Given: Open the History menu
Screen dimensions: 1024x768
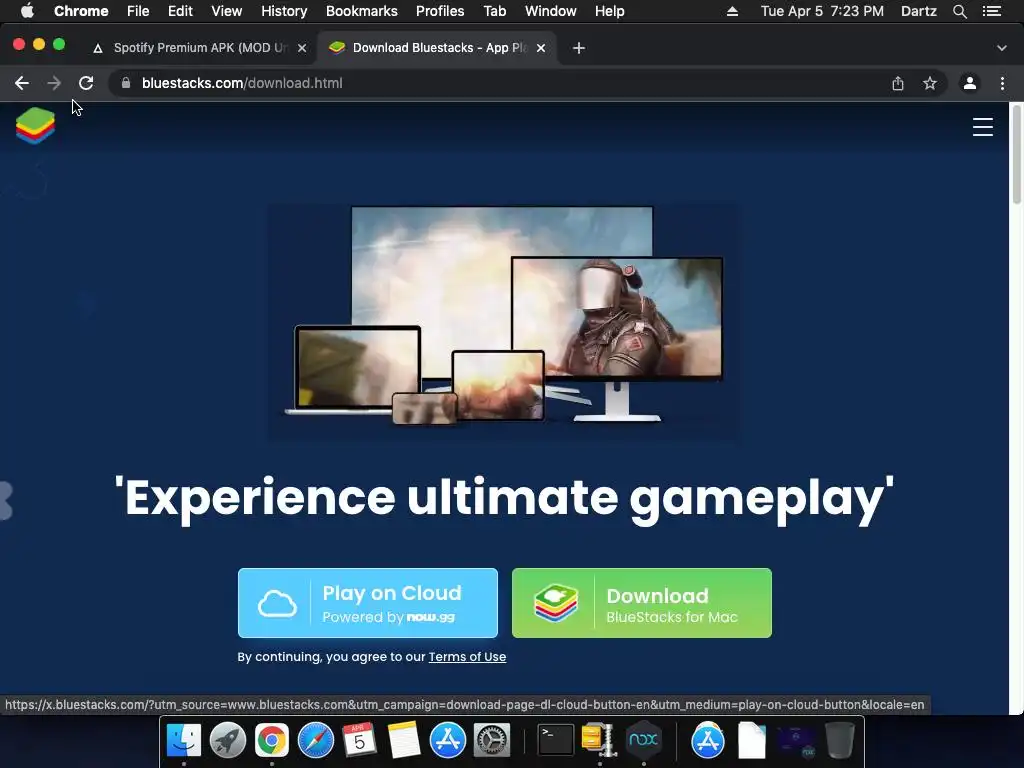Looking at the screenshot, I should pos(284,11).
